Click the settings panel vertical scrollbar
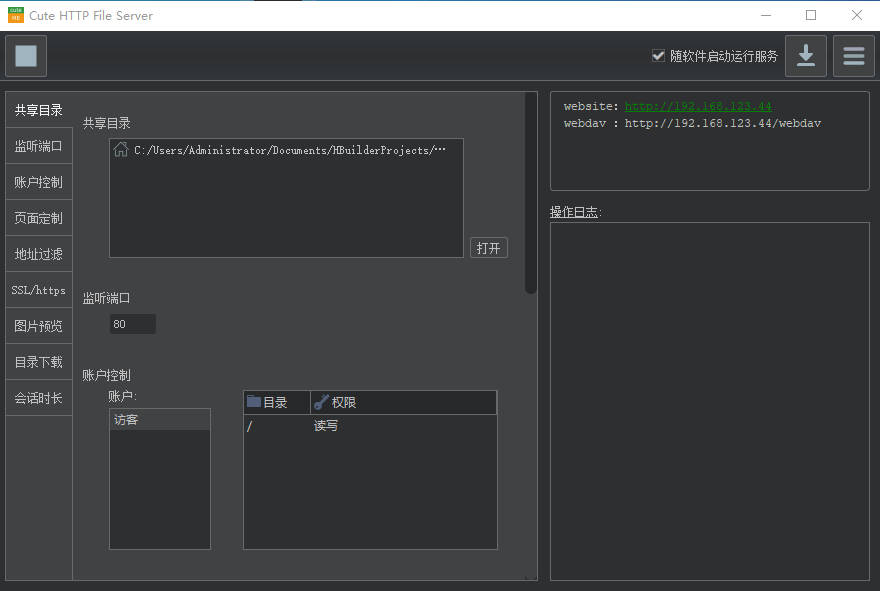This screenshot has width=880, height=591. [x=530, y=193]
